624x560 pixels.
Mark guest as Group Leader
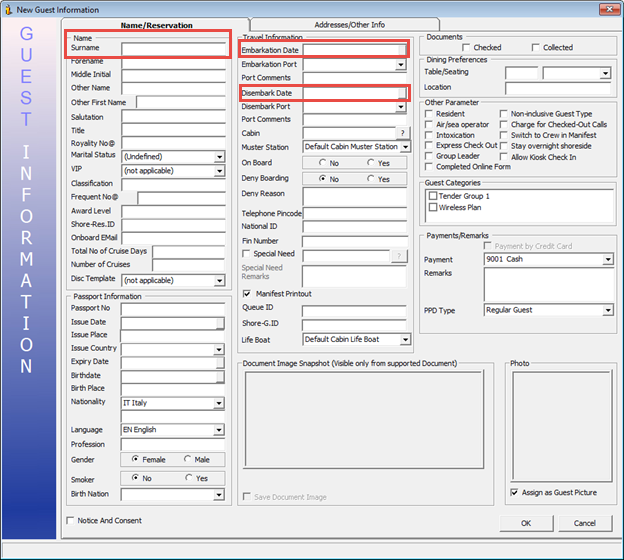pyautogui.click(x=429, y=156)
